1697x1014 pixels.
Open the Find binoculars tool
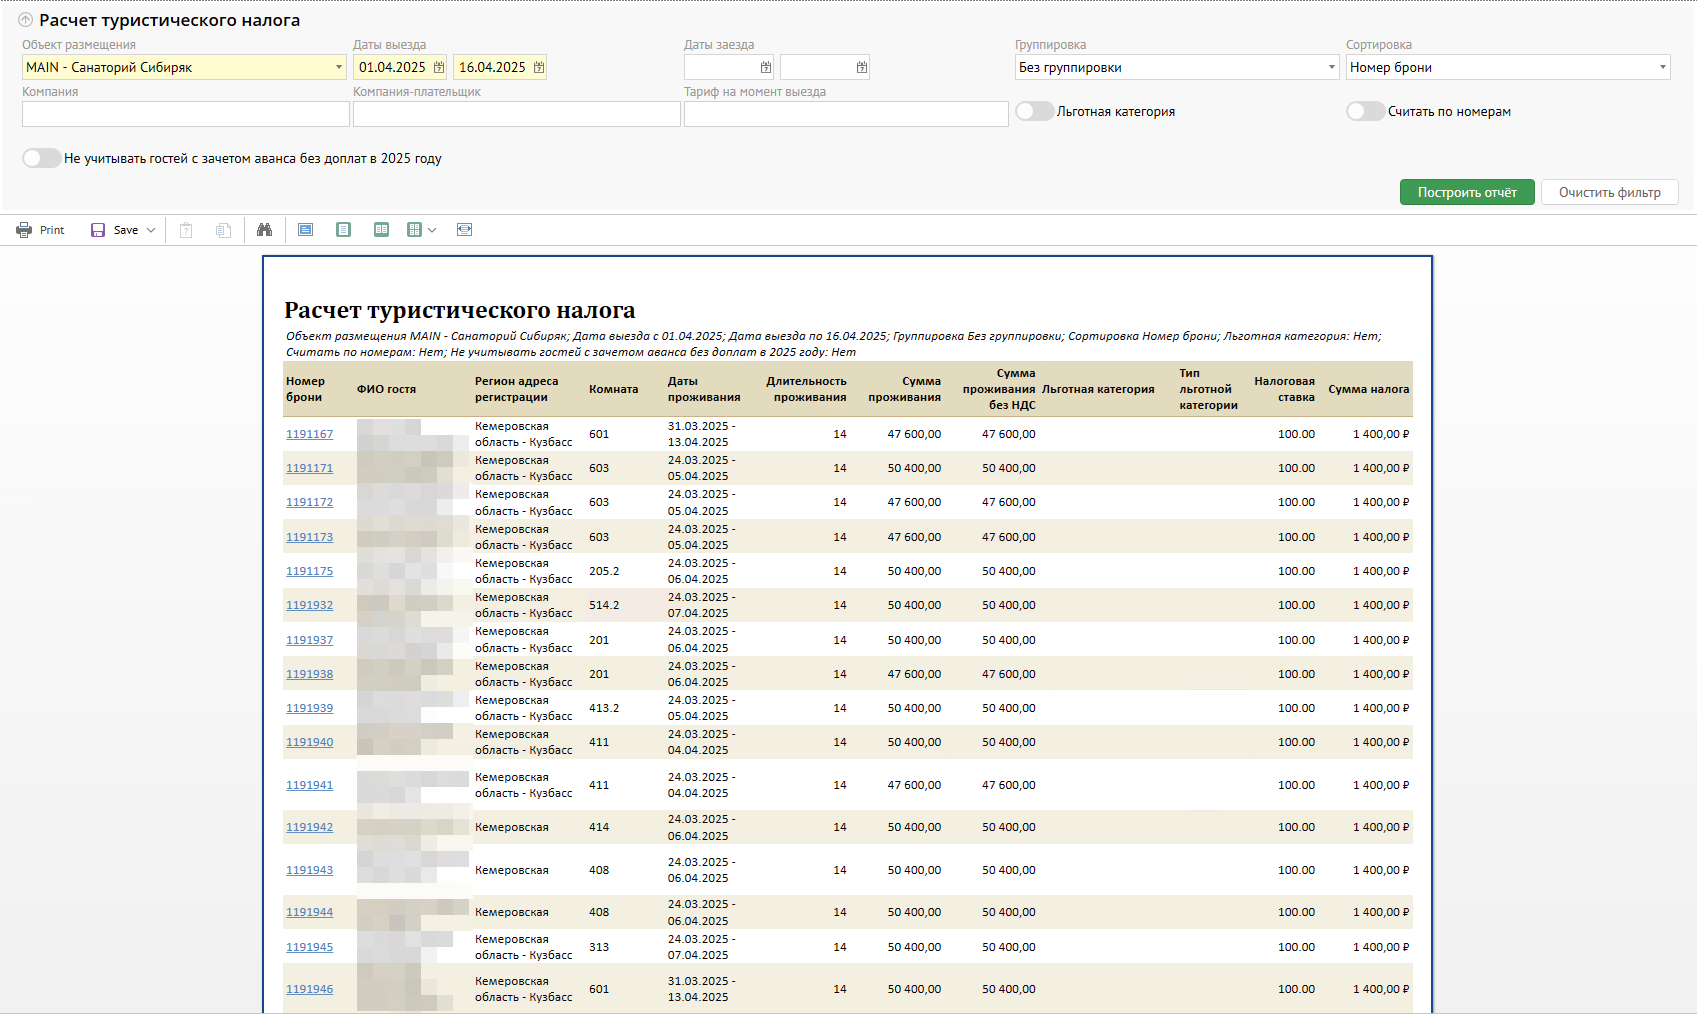(264, 230)
